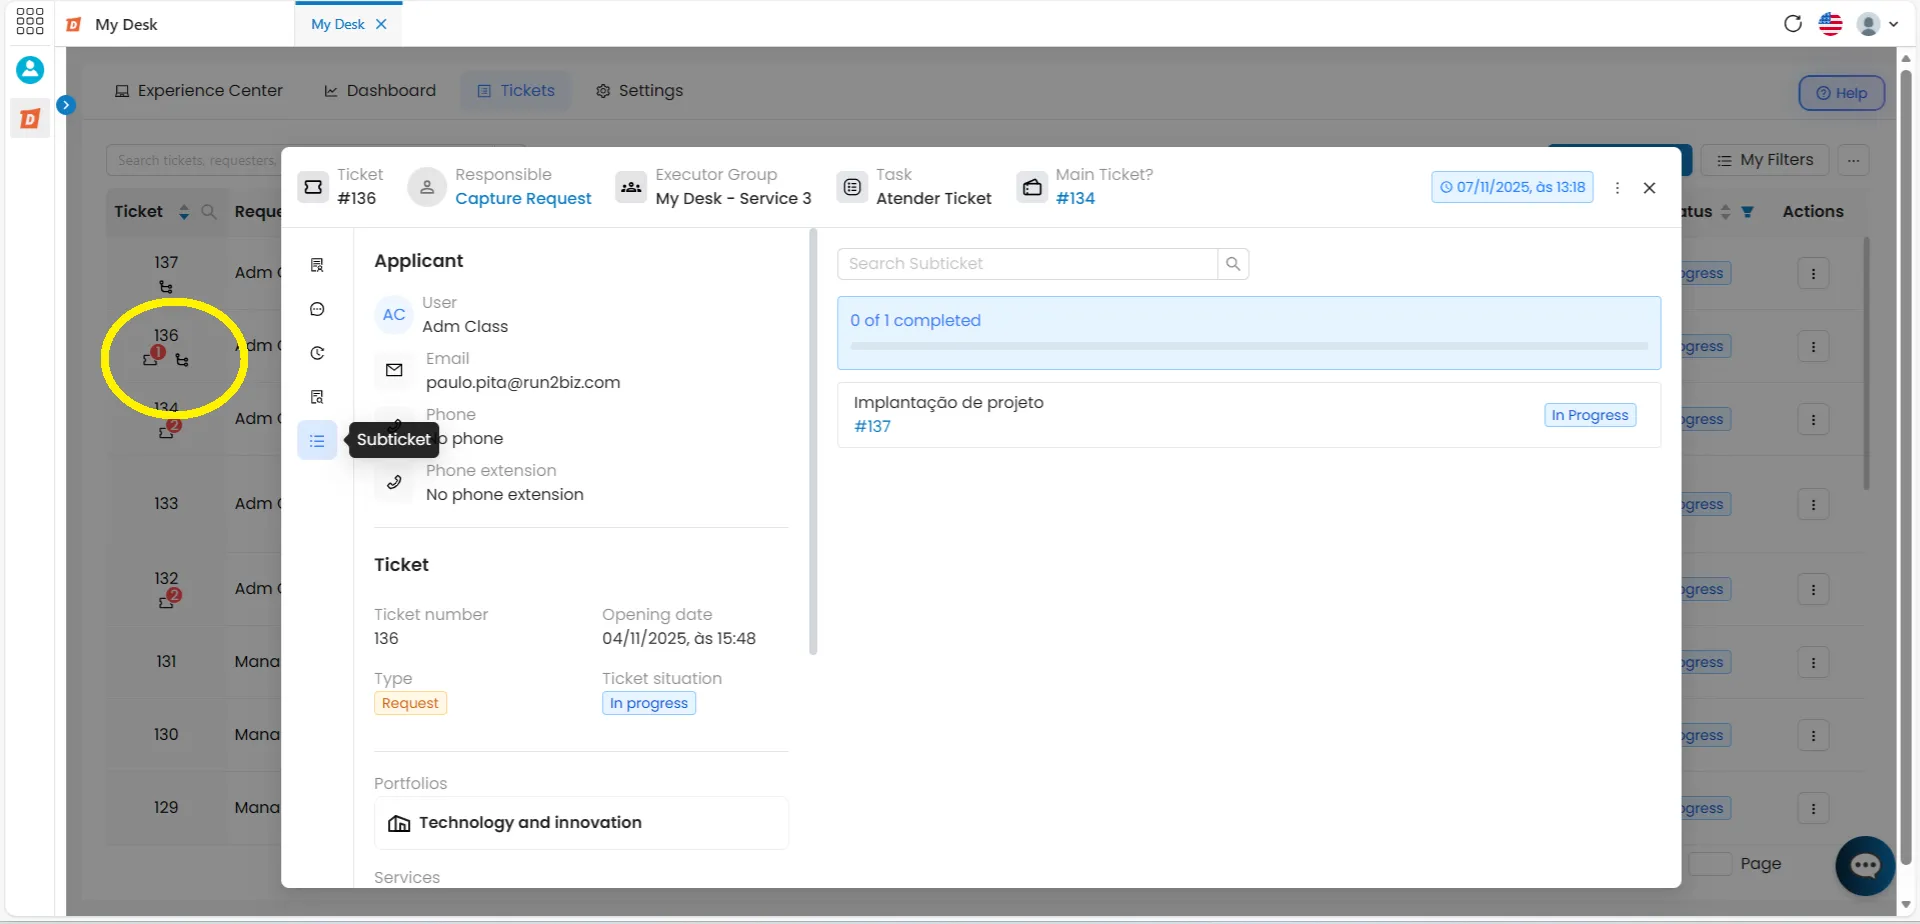
Task: Open the apps grid launcher icon
Action: pos(30,22)
